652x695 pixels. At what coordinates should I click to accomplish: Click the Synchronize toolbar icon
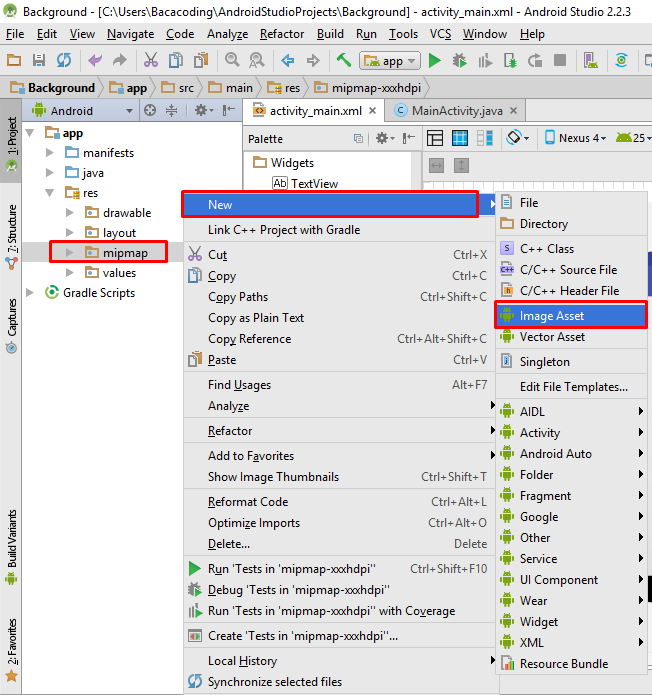64,60
